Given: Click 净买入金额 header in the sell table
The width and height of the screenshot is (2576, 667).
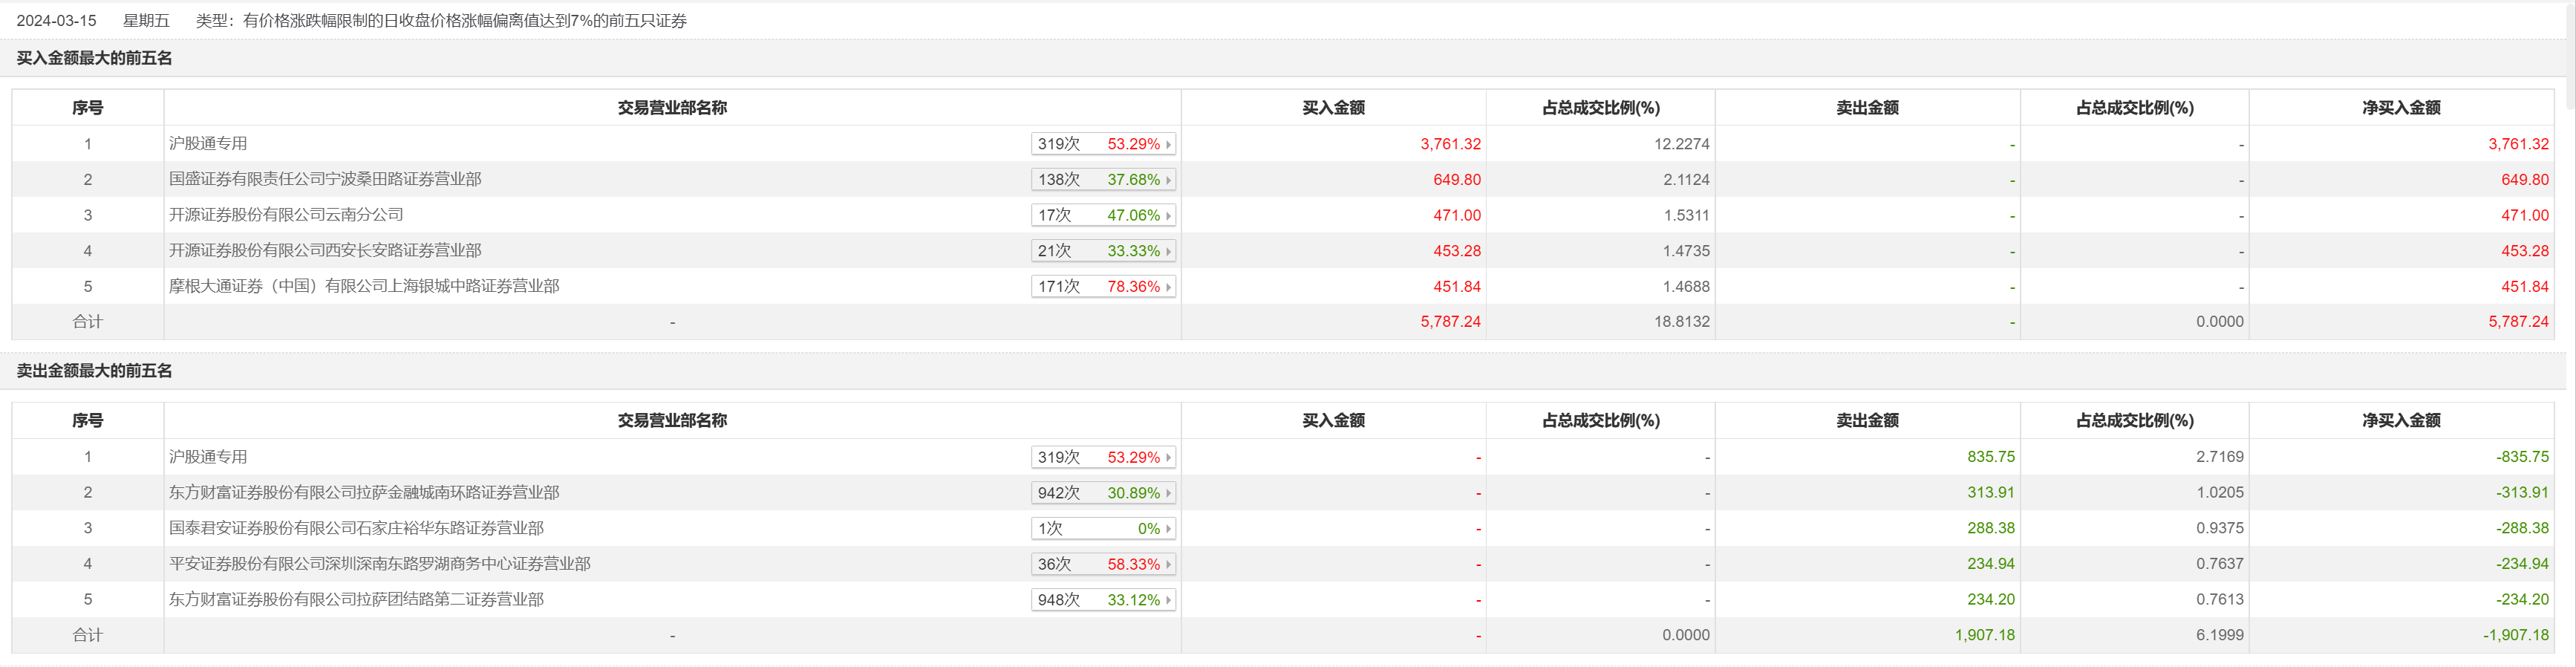Looking at the screenshot, I should (2401, 421).
